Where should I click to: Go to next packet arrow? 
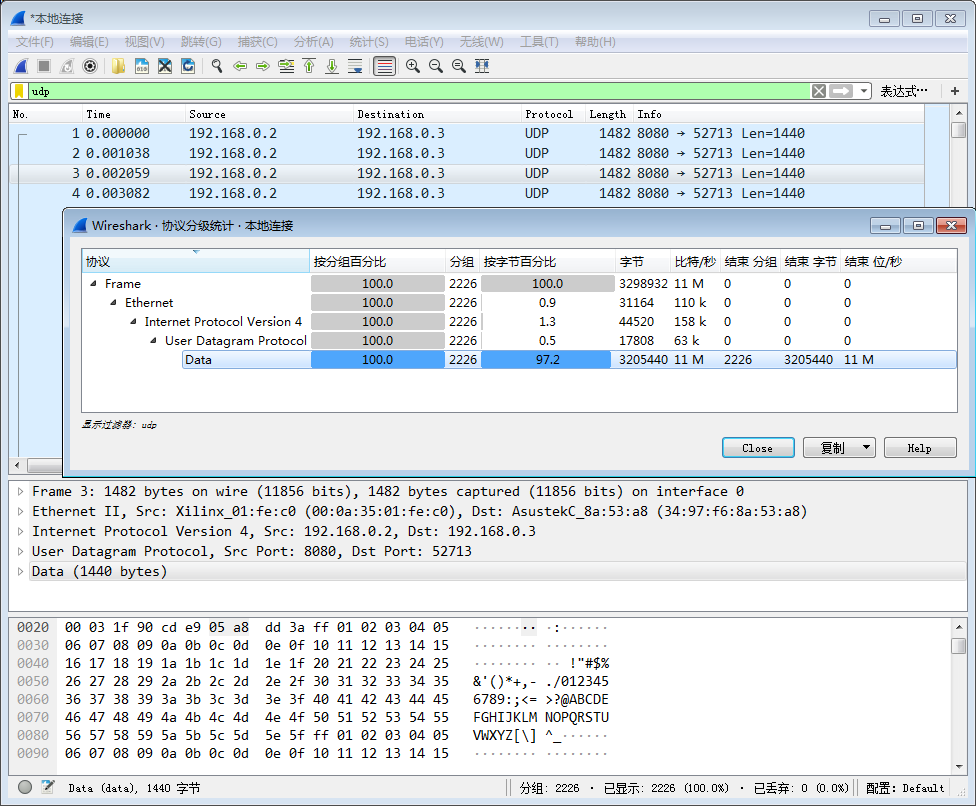(263, 66)
